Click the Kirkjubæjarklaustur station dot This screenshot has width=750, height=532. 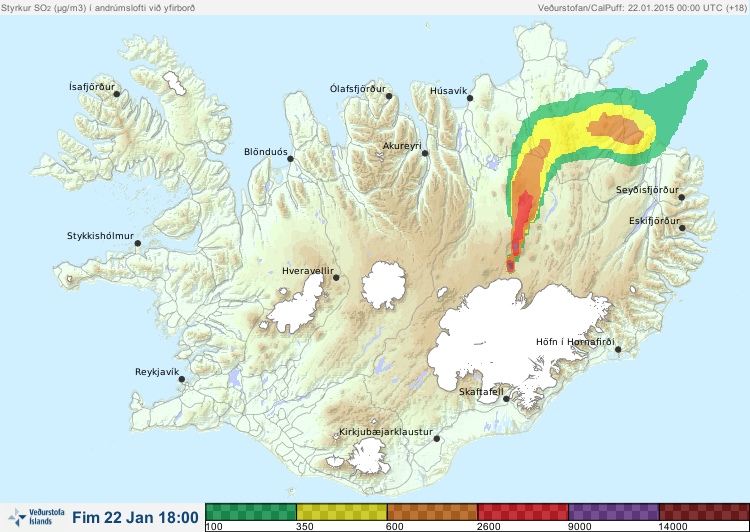tap(436, 438)
